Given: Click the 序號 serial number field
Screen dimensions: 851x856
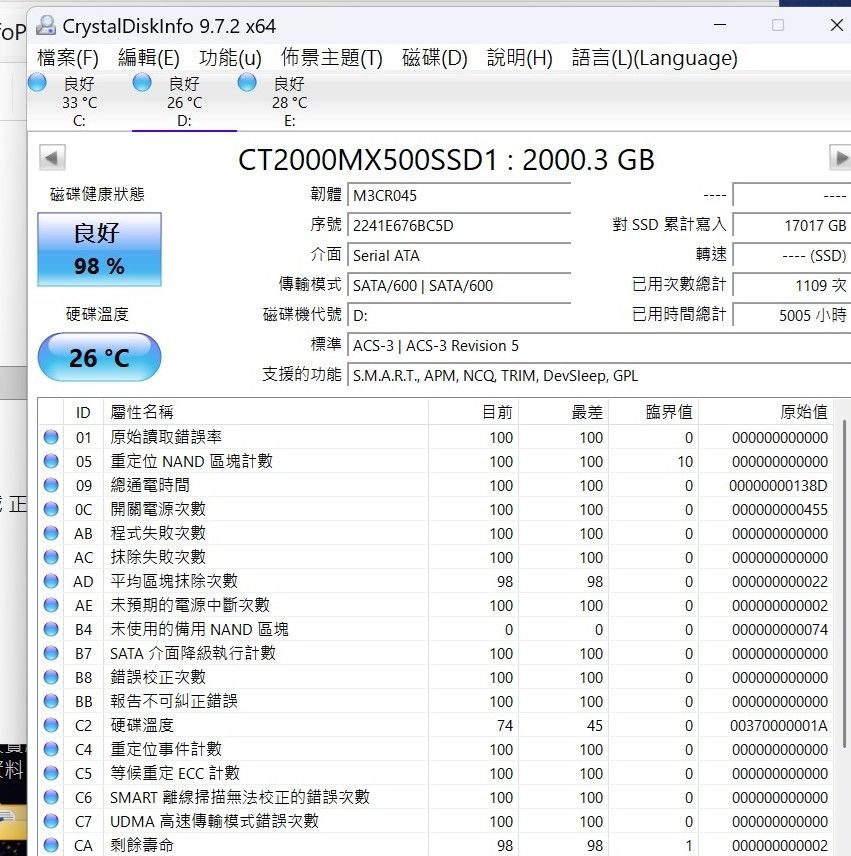Looking at the screenshot, I should pos(459,225).
